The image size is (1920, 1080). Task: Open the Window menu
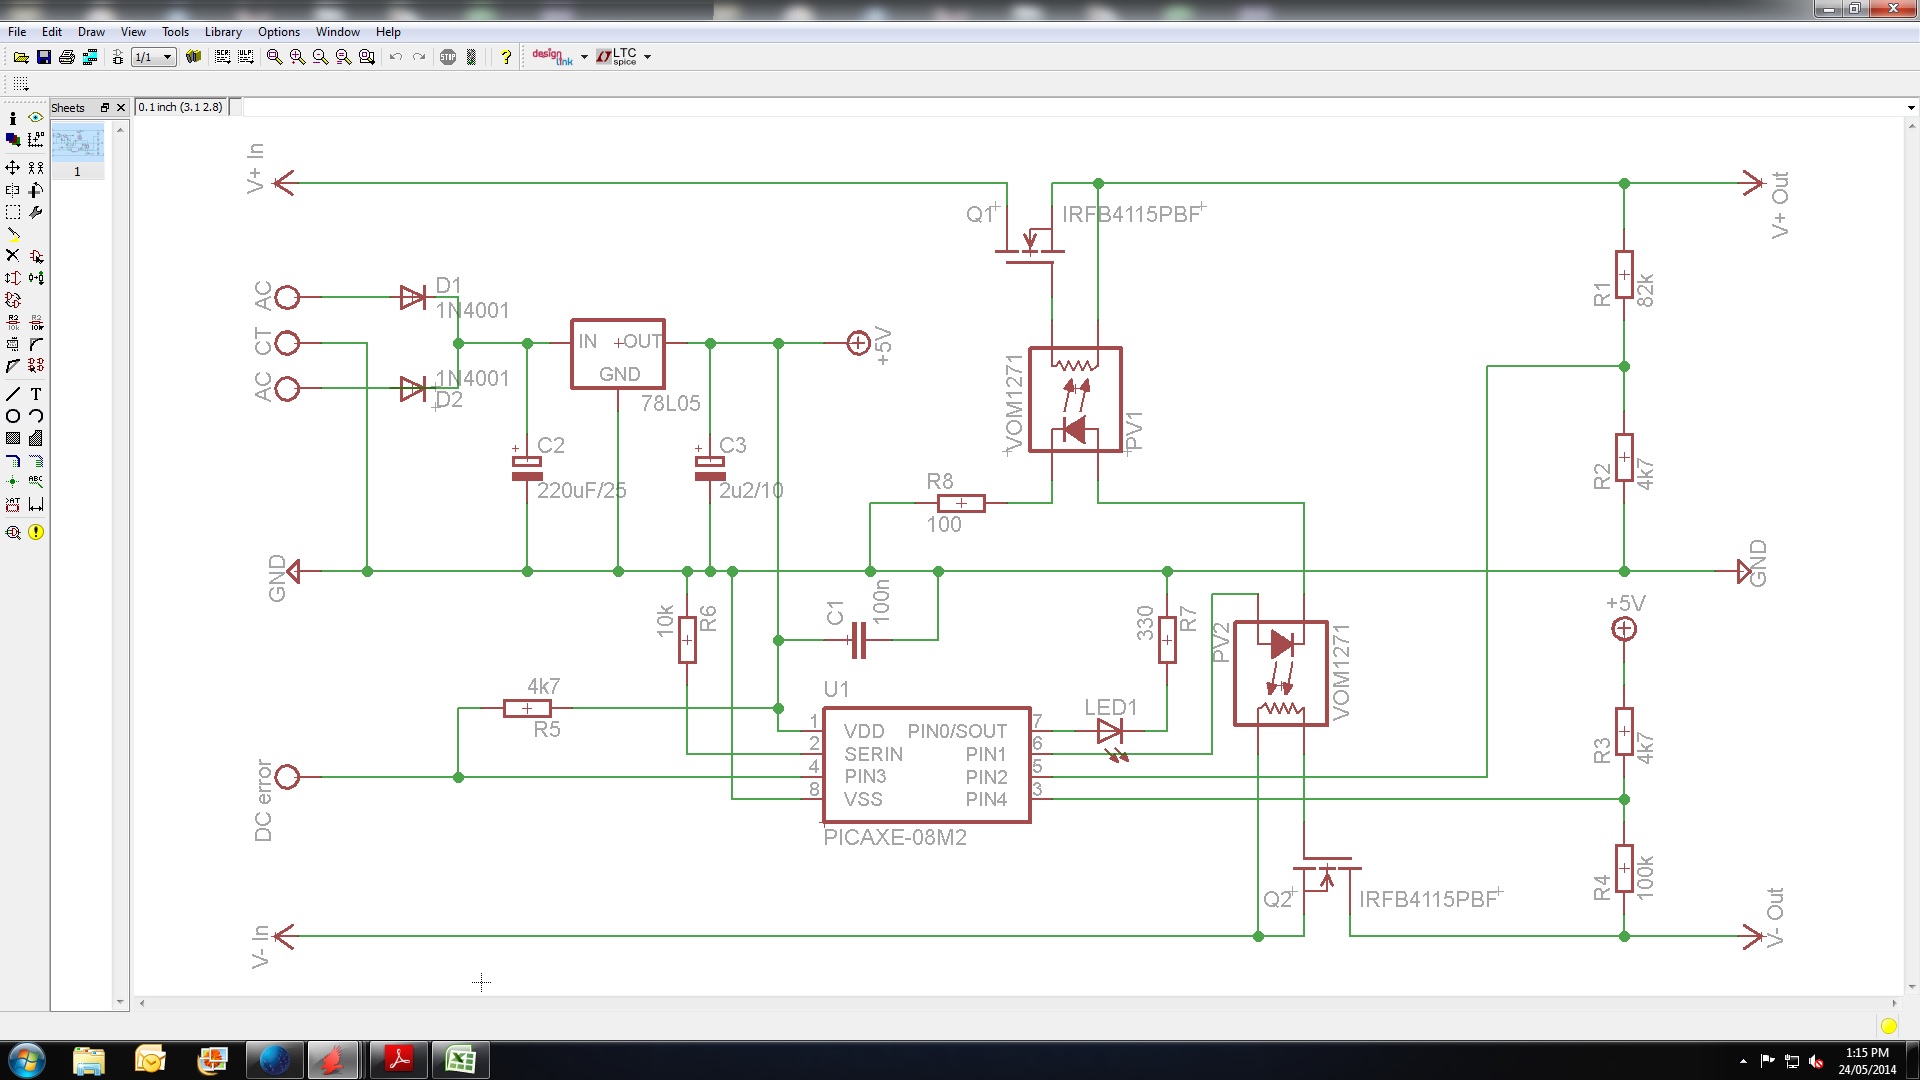click(x=338, y=32)
